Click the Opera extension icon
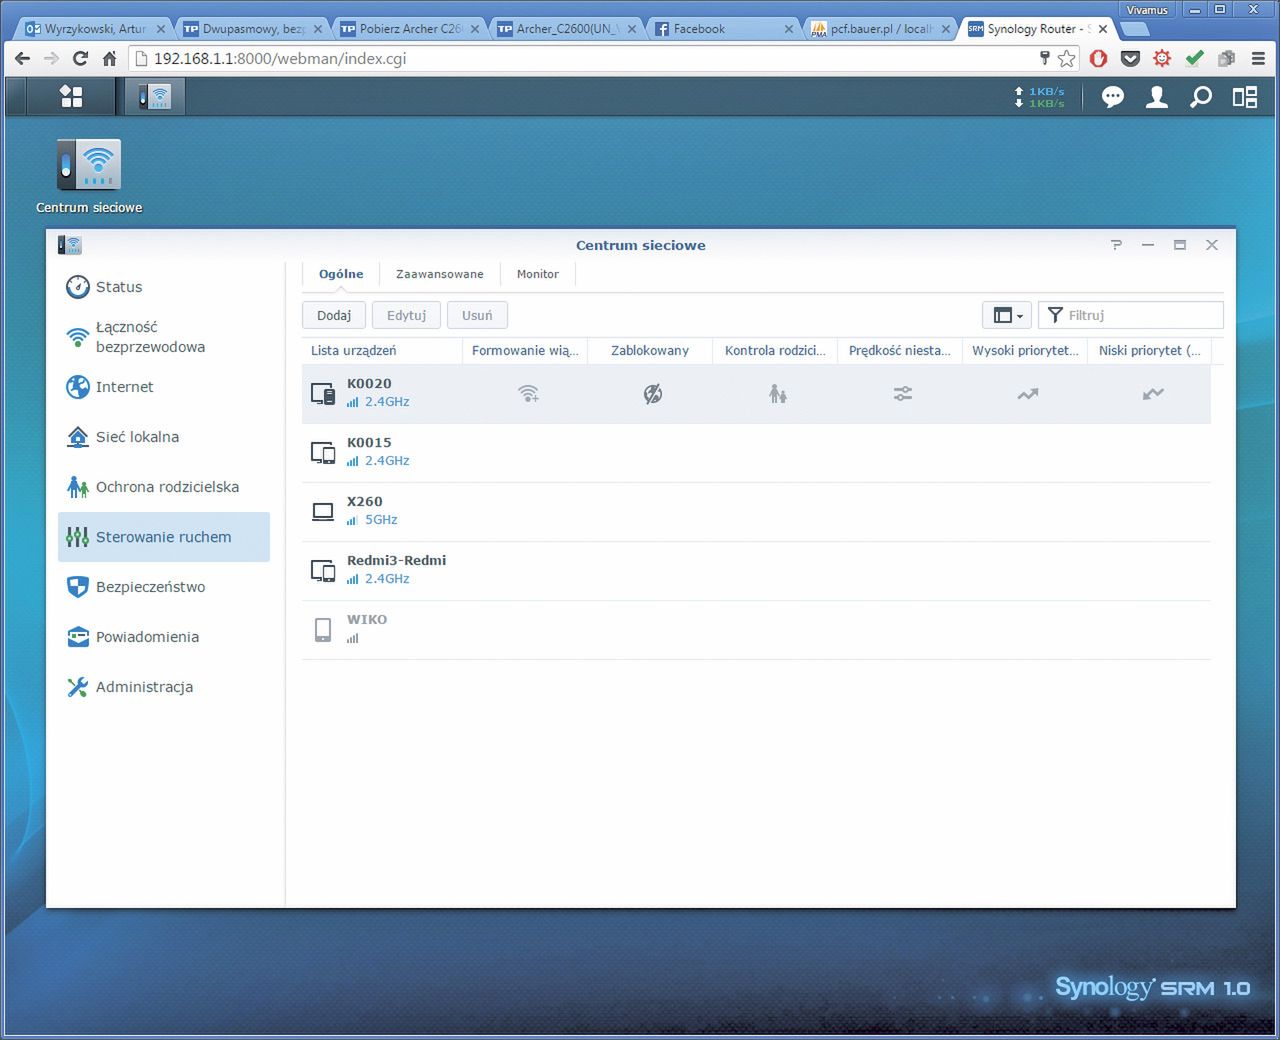This screenshot has height=1040, width=1280. (x=1099, y=59)
